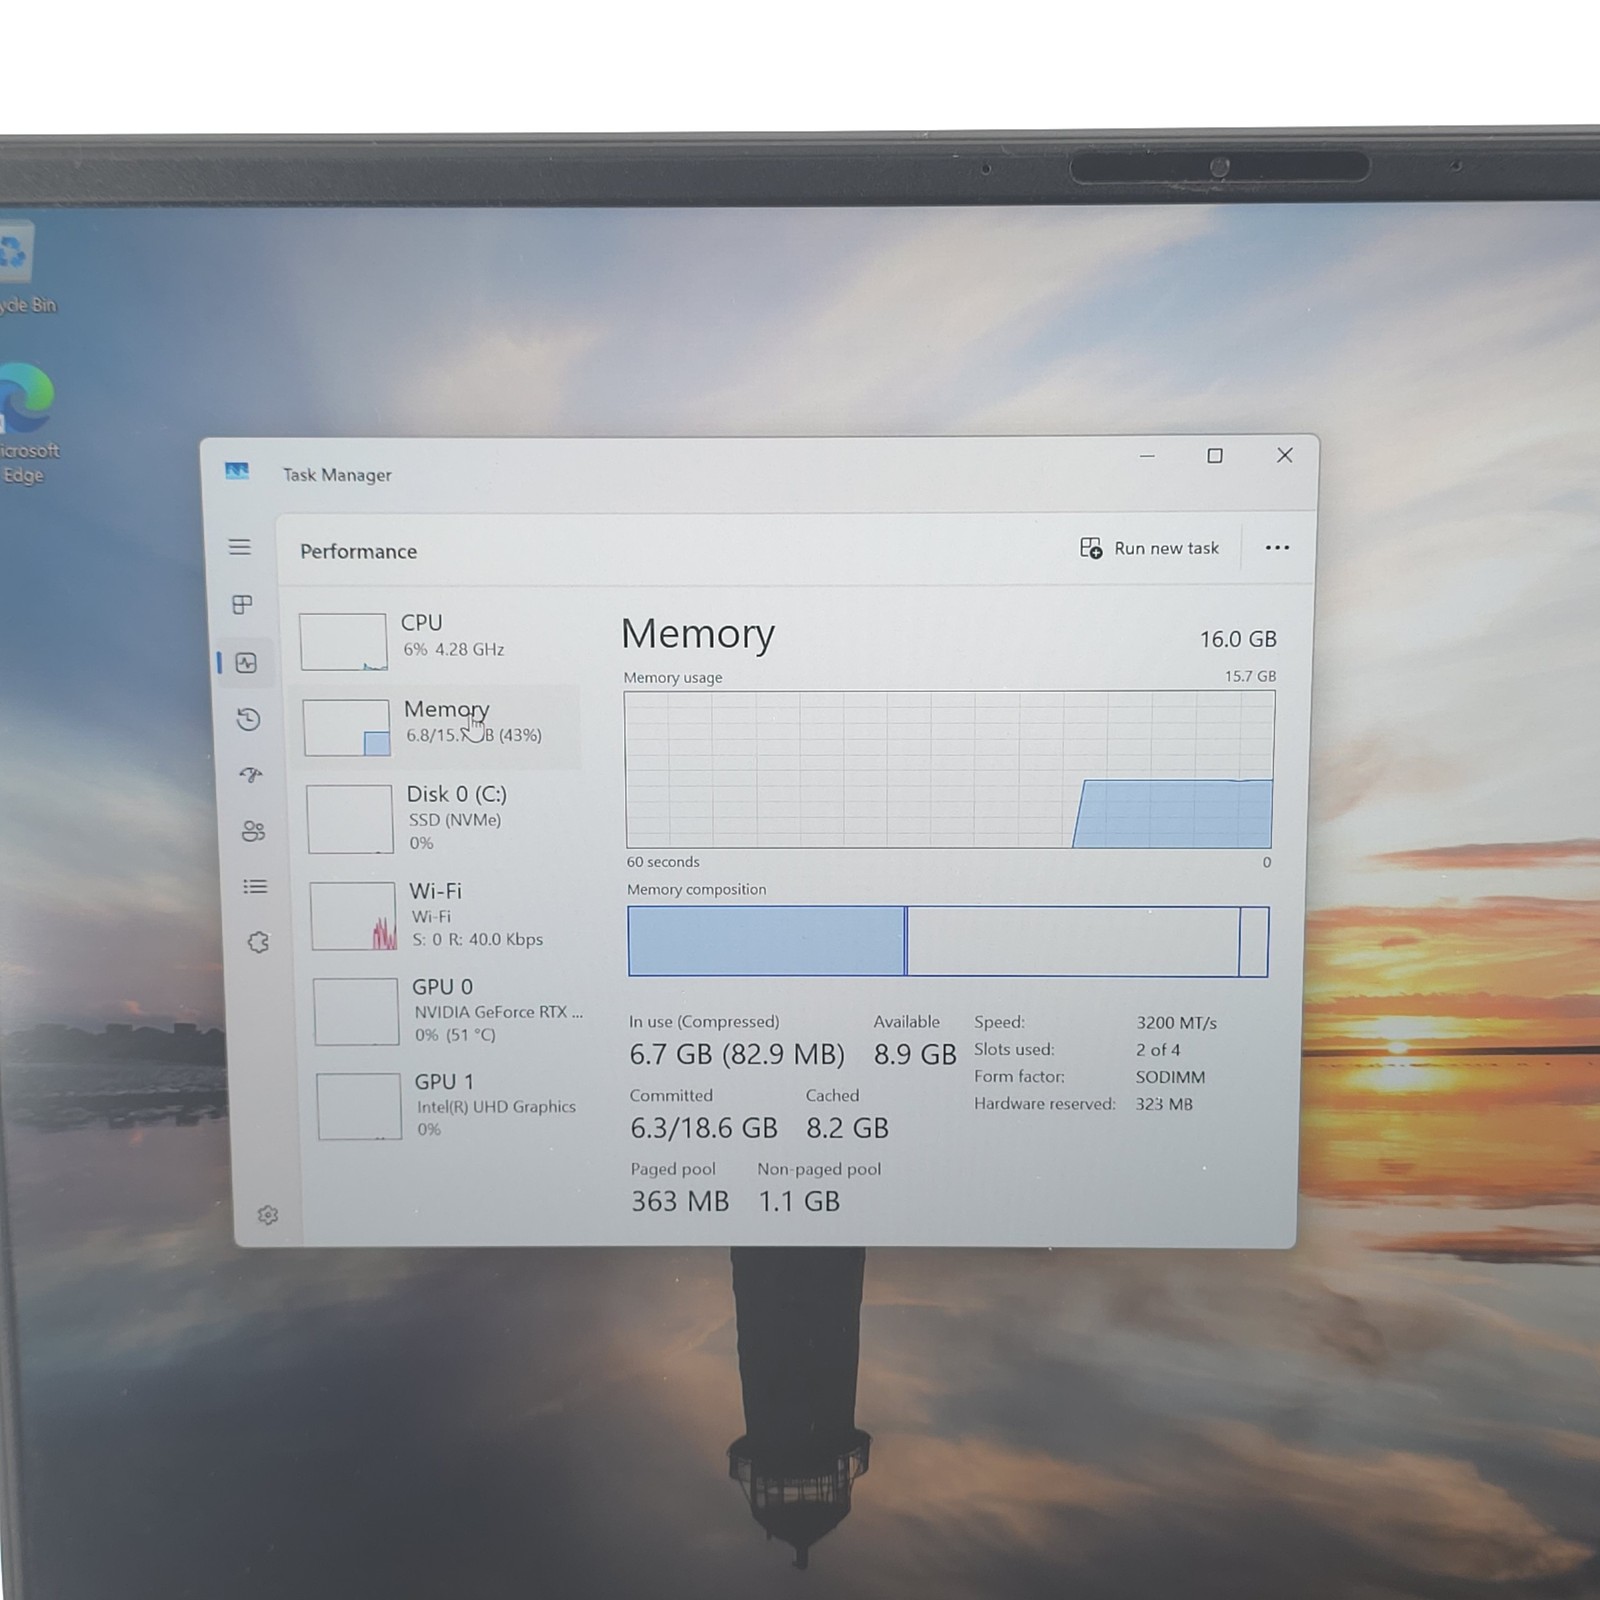Open the Details page icon
This screenshot has width=1600, height=1600.
[x=255, y=887]
